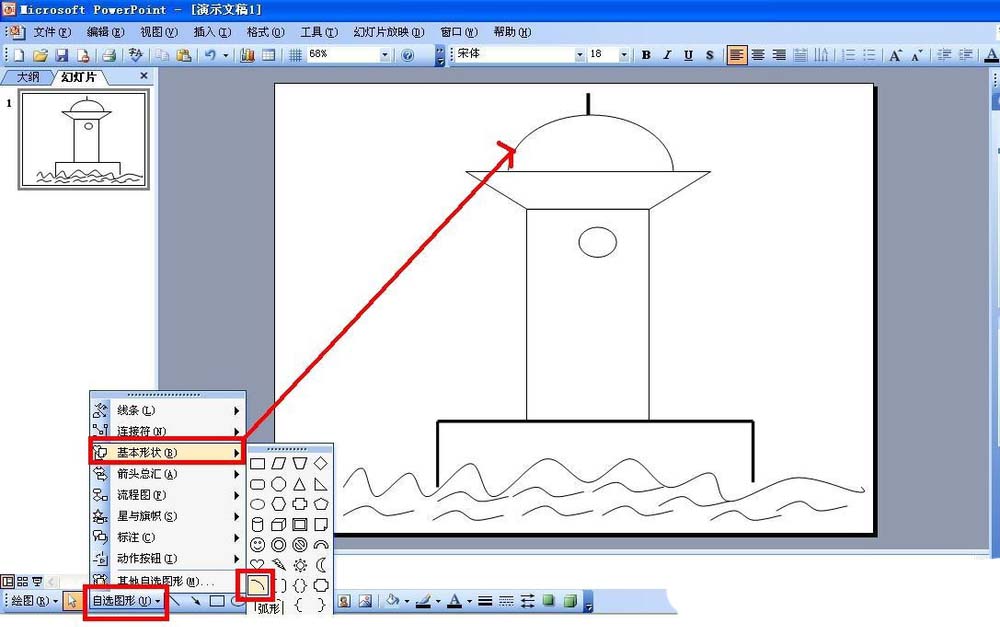Insert a picture from file on drawing toolbar

coord(365,601)
